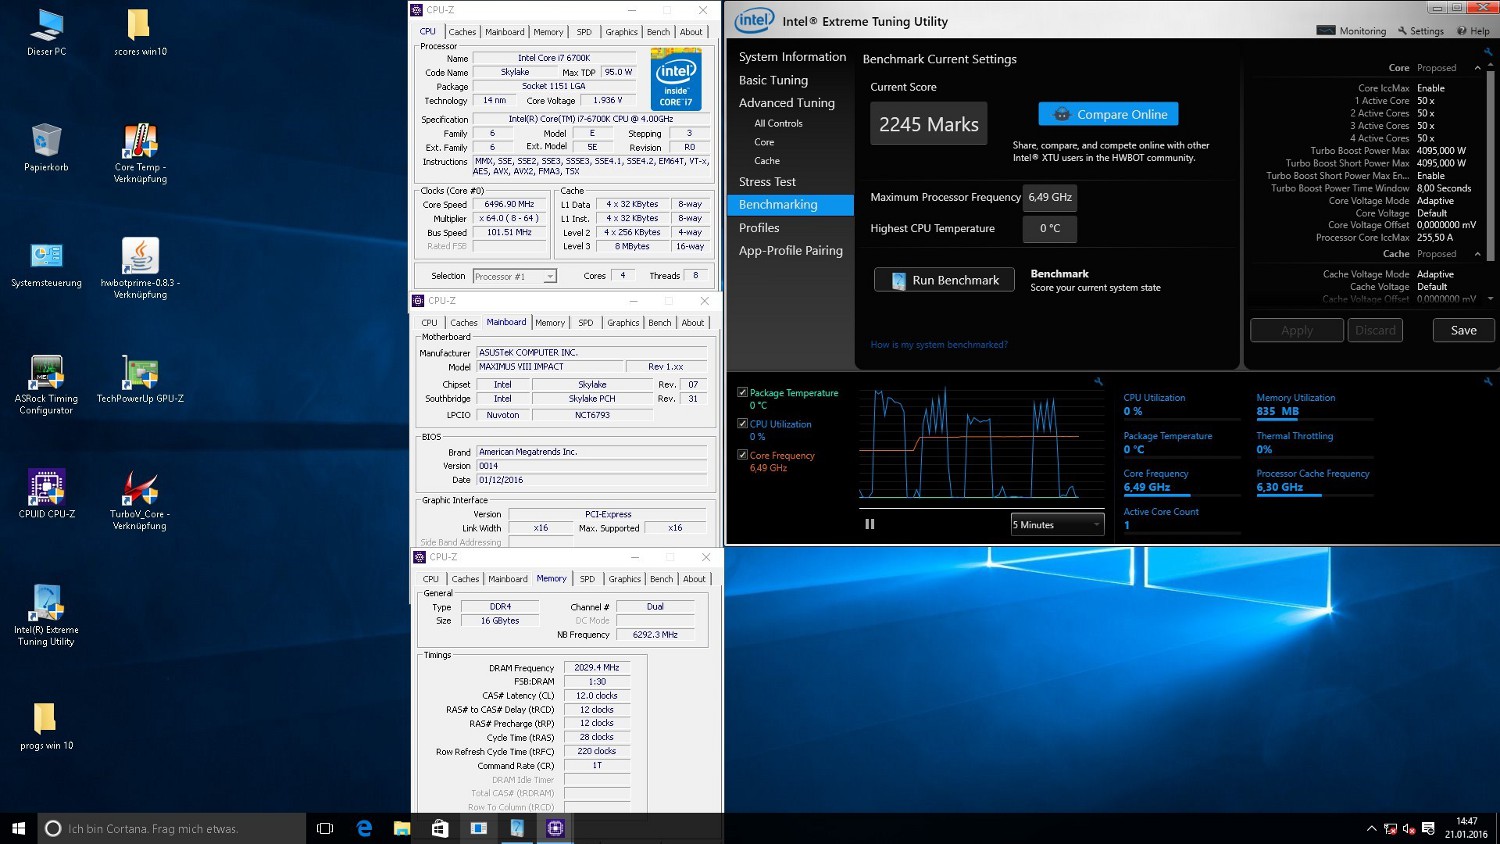Open Intel Extreme Tuning Utility desktop icon
This screenshot has width=1500, height=844.
pos(46,615)
